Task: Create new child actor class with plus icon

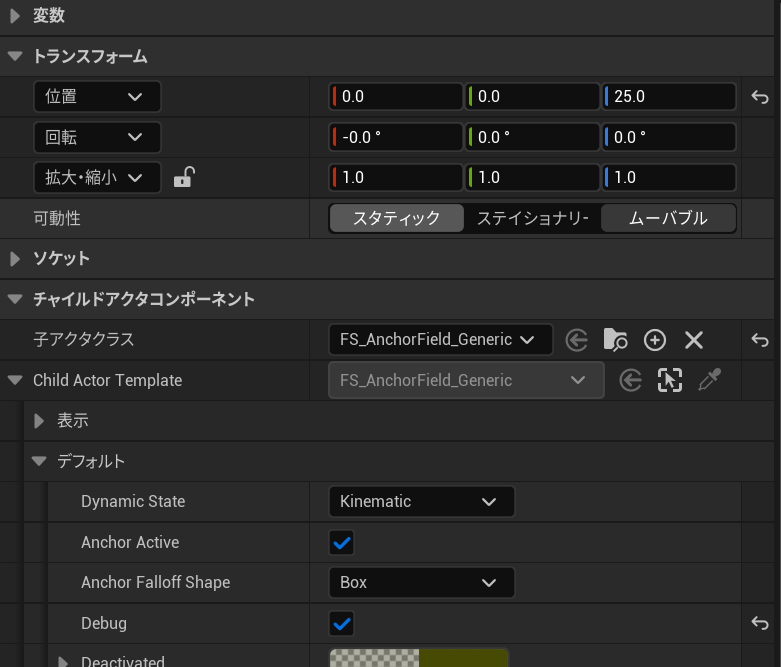Action: point(655,340)
